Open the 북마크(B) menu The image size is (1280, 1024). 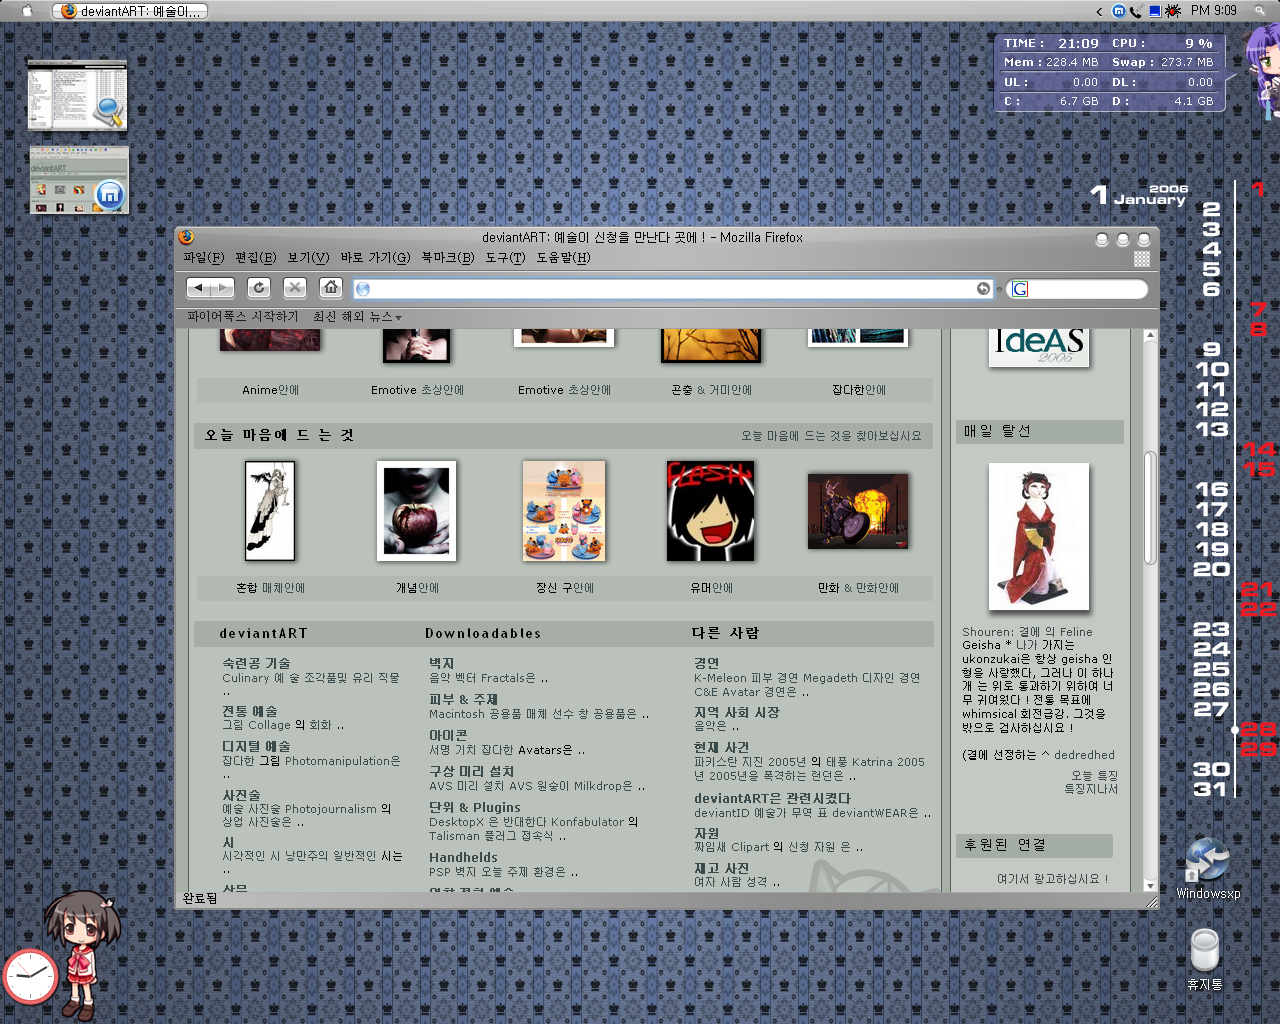448,258
